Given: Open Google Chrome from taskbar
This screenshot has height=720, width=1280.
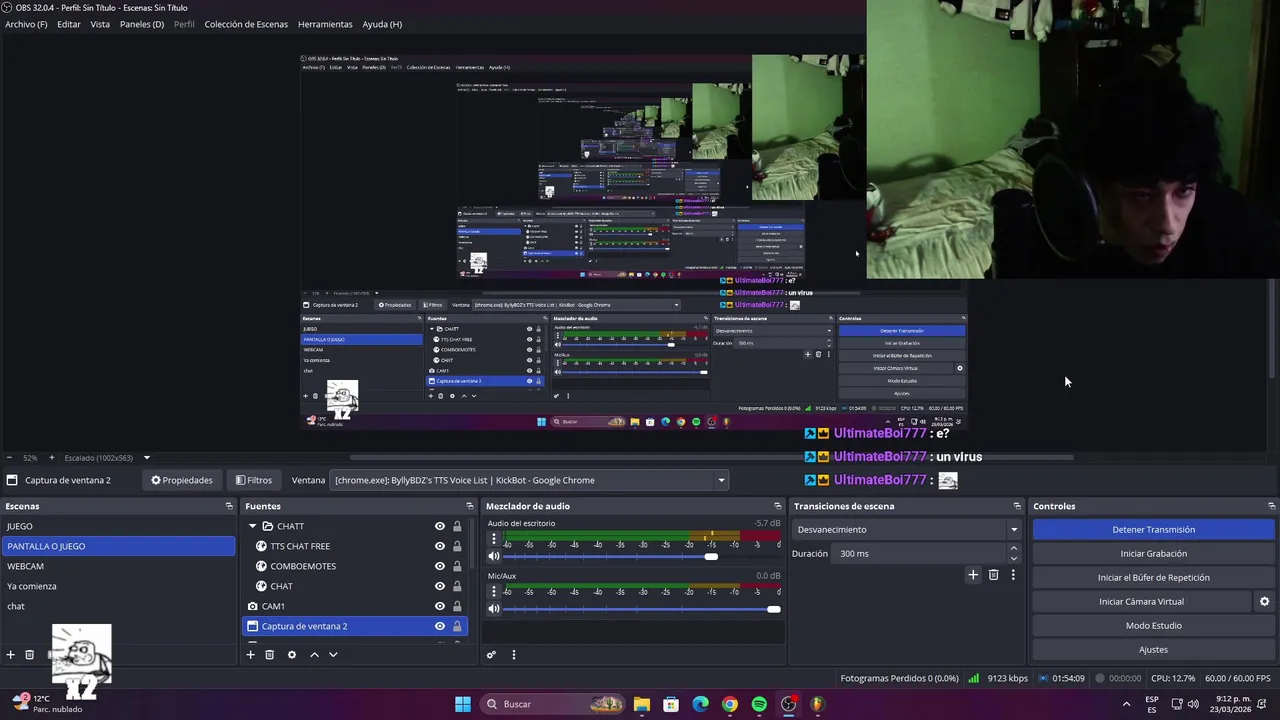Looking at the screenshot, I should pos(730,704).
